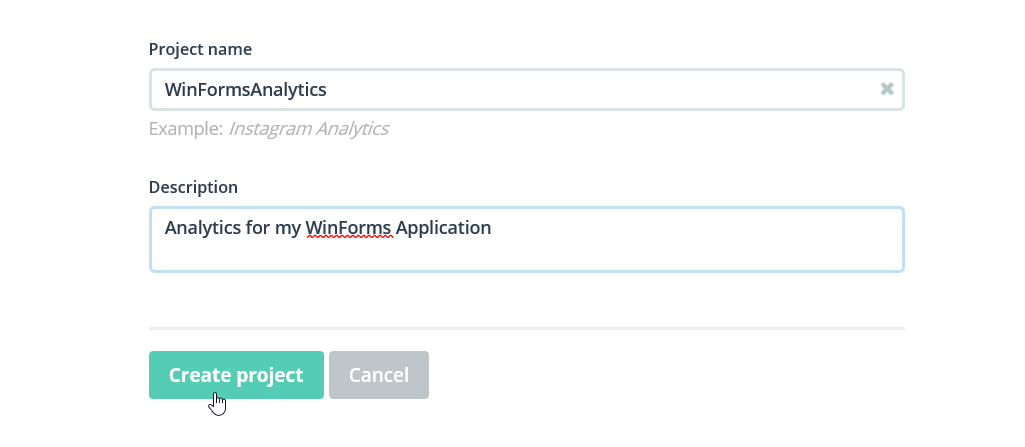Click the horizontal divider above the buttons
The height and width of the screenshot is (447, 1025).
pos(526,328)
